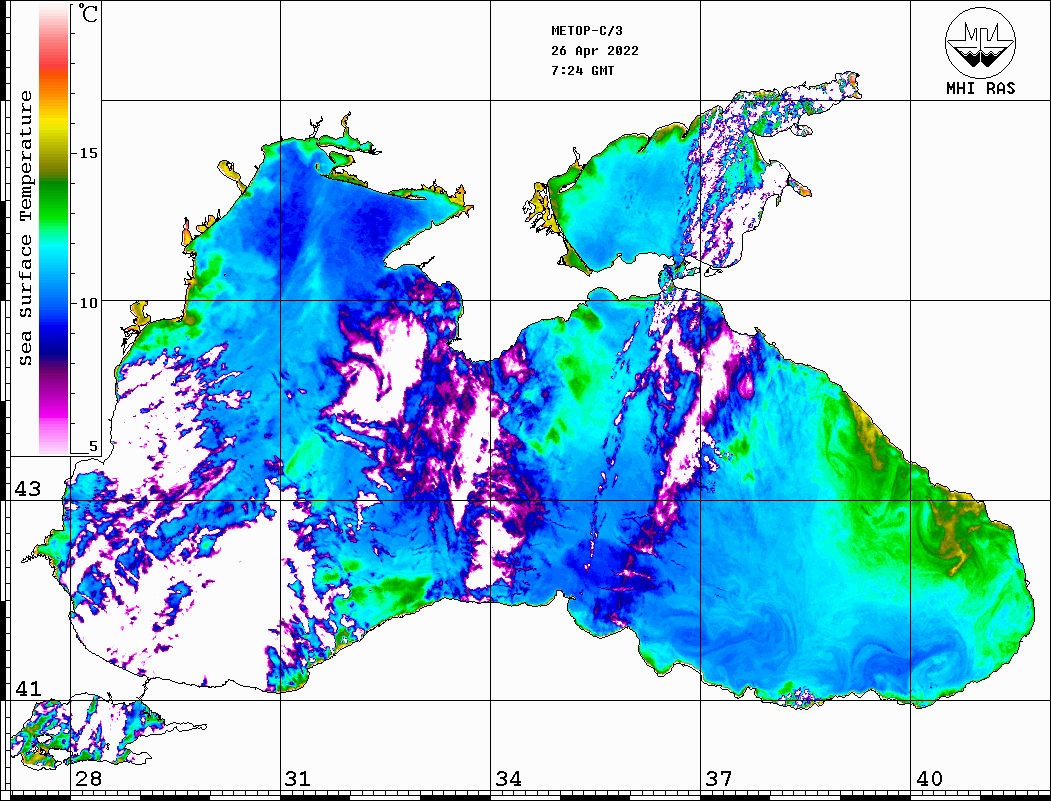Click the 'MHI RAS' caption text

[x=981, y=88]
